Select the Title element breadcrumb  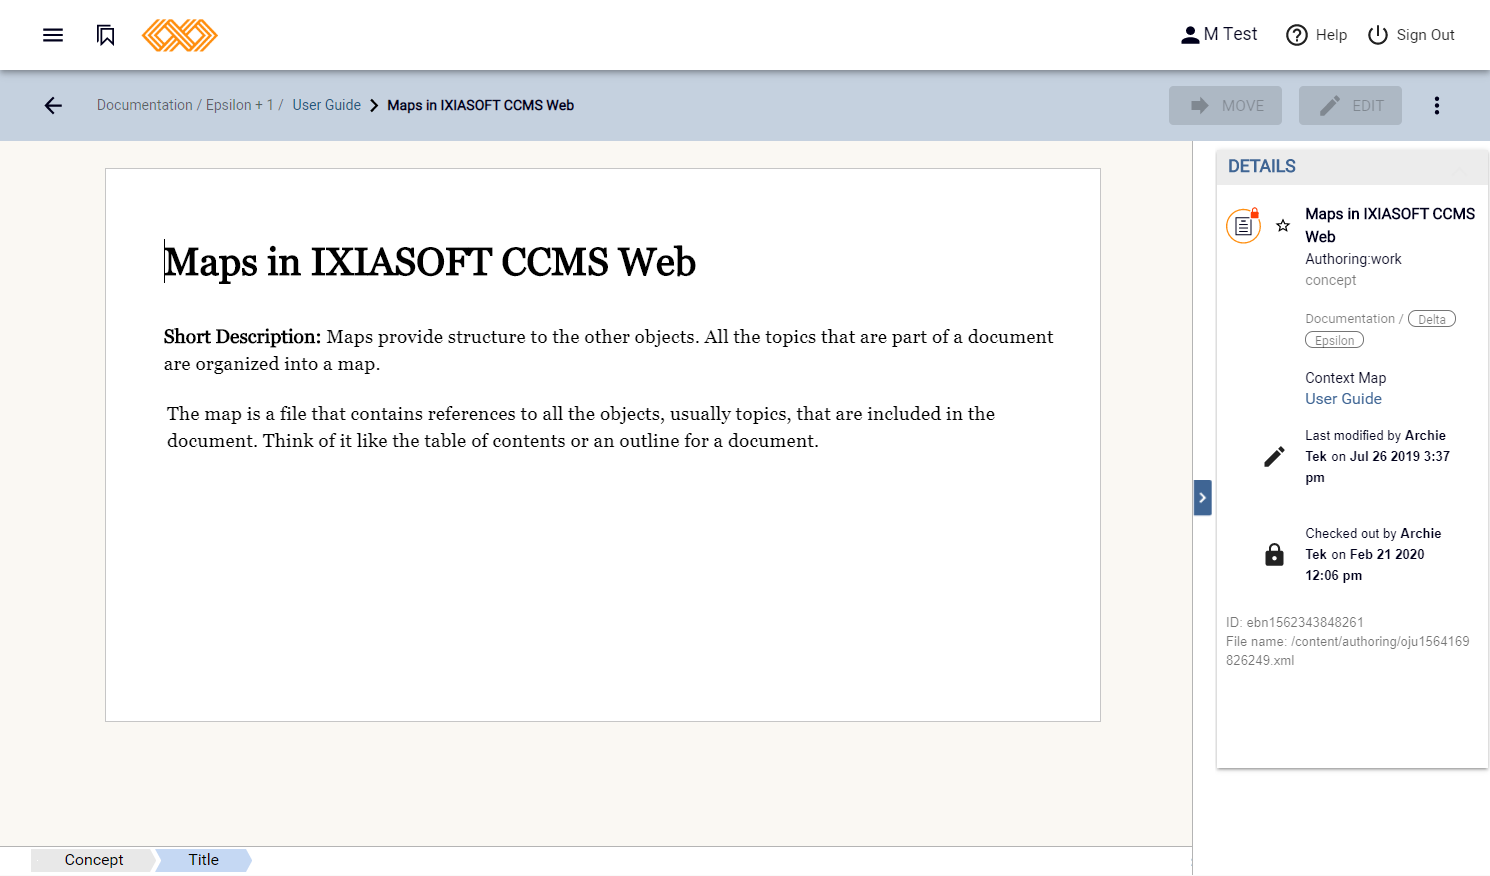tap(203, 860)
